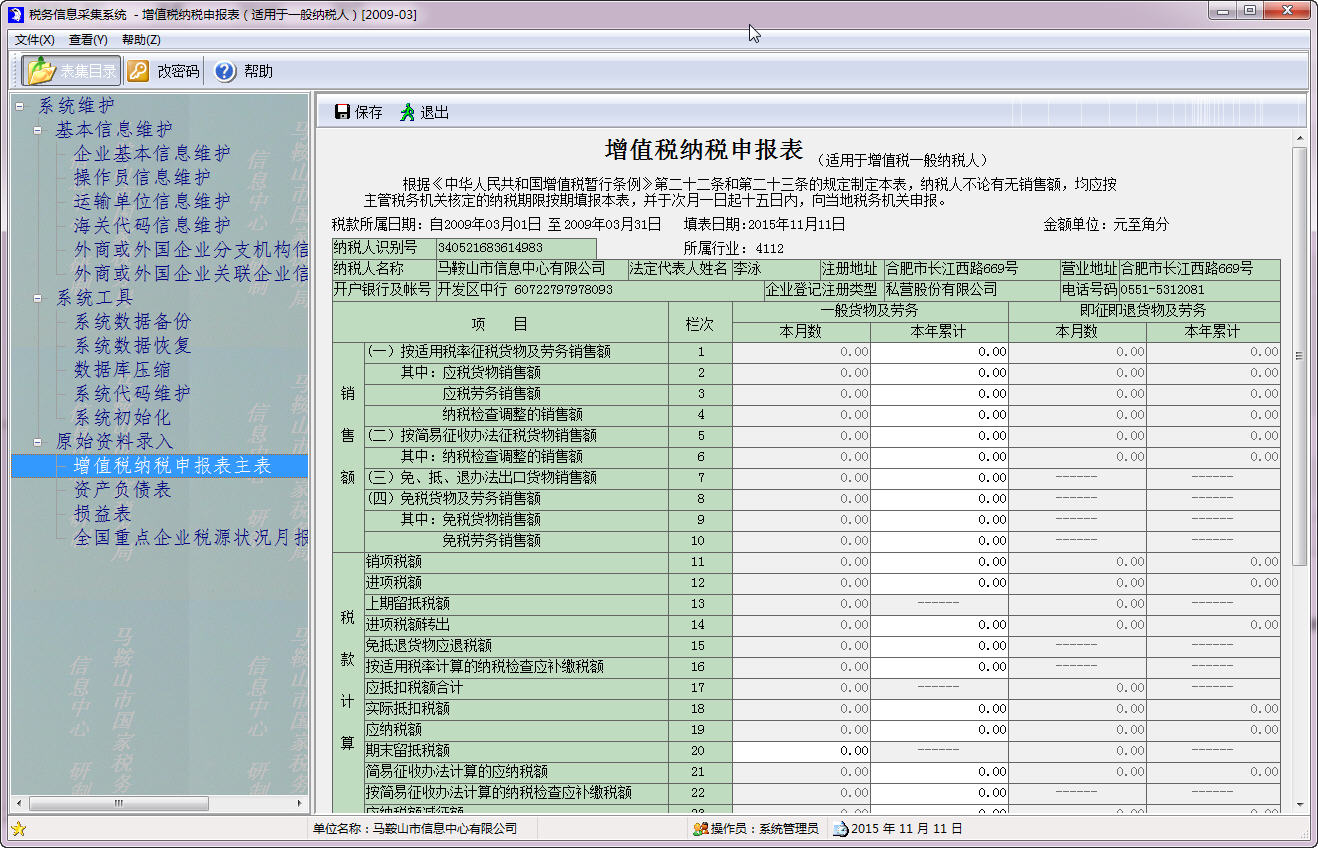Open the 查看(Y) menu
Screen dimensions: 1318x848
coord(88,40)
